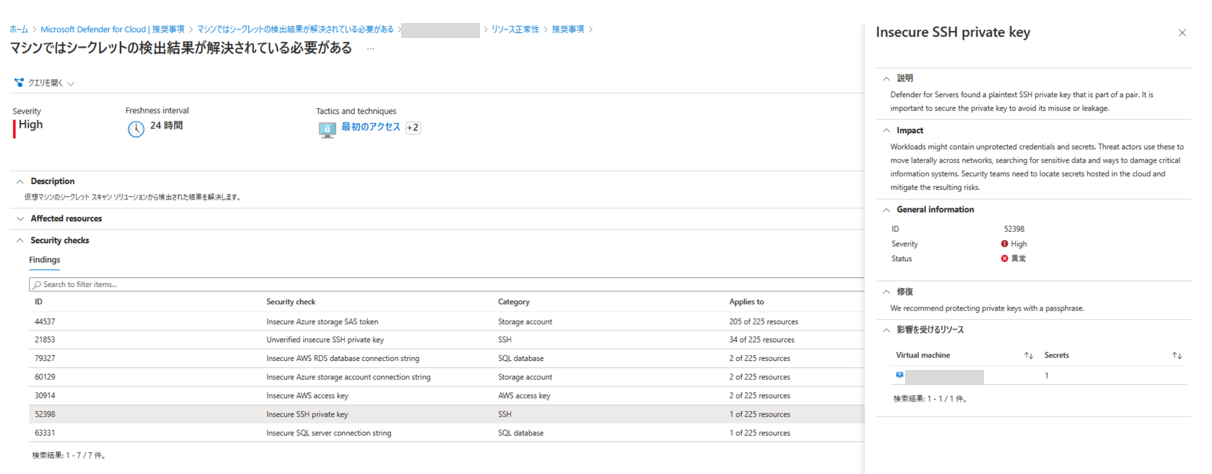Click 検索結果: 1 - 7 / 7 件 footer text
1212x474 pixels.
point(68,455)
